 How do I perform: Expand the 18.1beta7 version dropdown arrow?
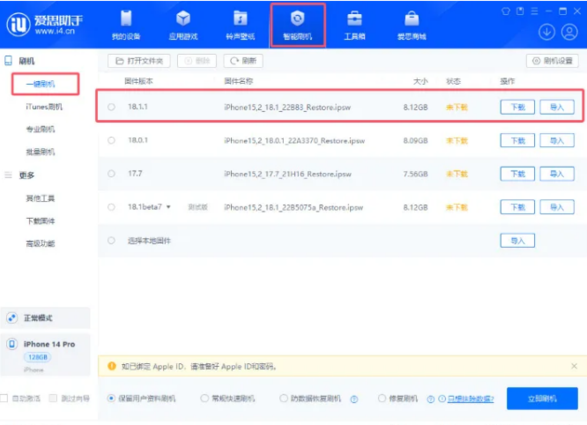[168, 207]
